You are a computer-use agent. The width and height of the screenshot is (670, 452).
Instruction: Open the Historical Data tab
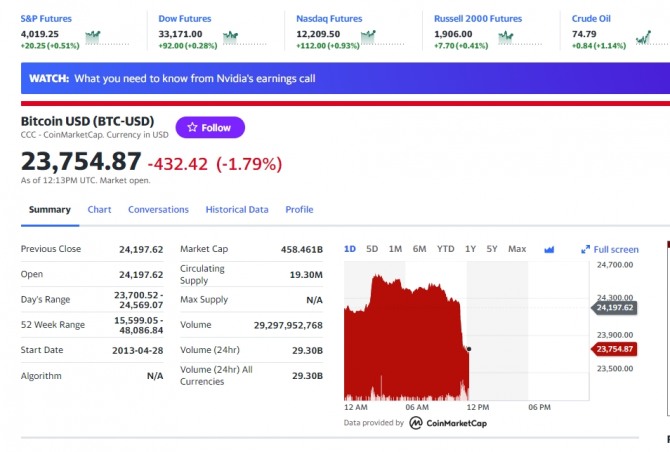click(237, 210)
